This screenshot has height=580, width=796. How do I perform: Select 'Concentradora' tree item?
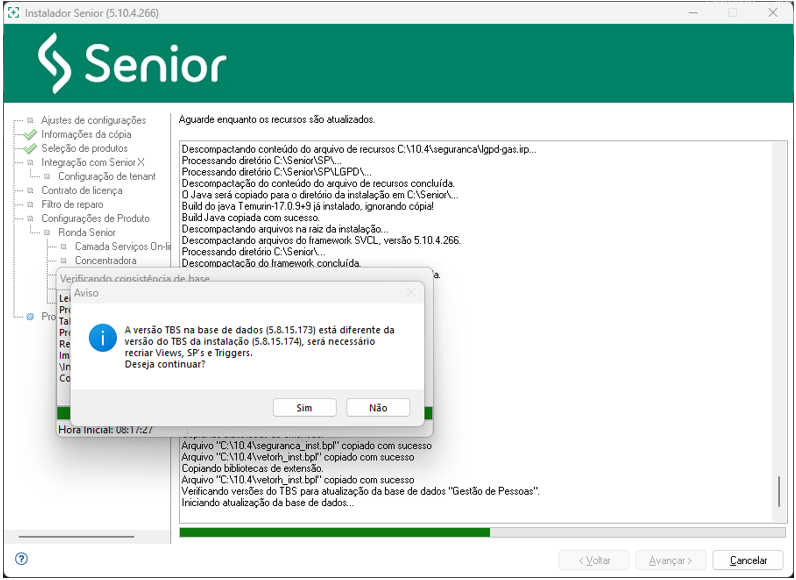click(106, 260)
